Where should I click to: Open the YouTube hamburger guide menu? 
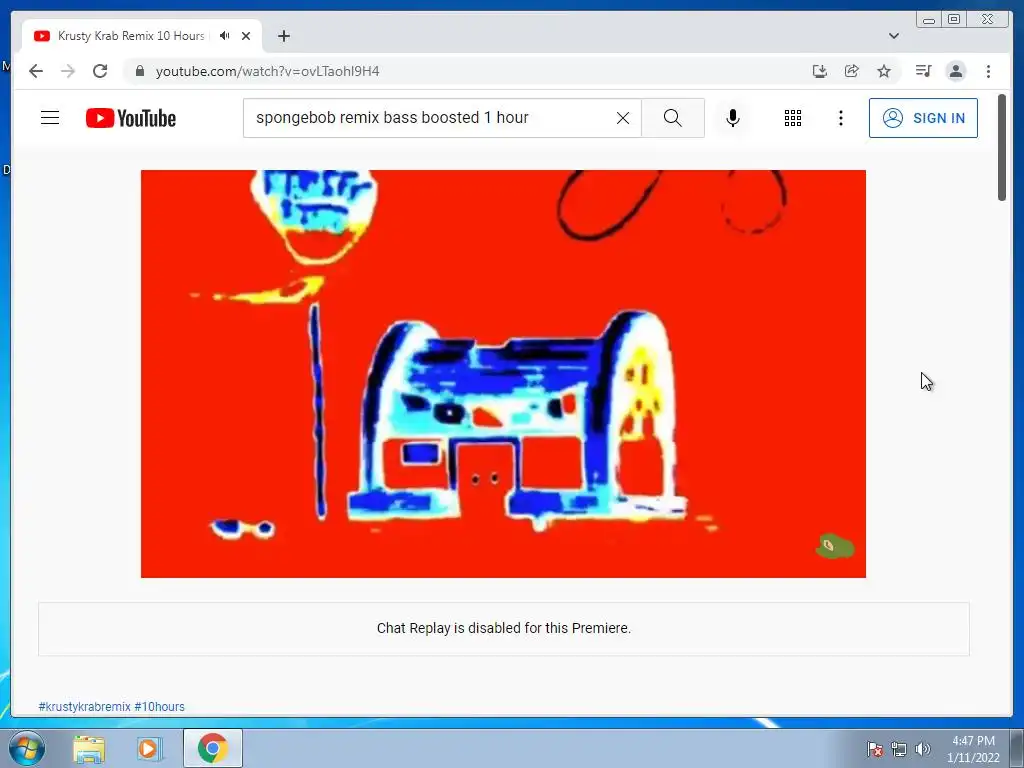[50, 118]
